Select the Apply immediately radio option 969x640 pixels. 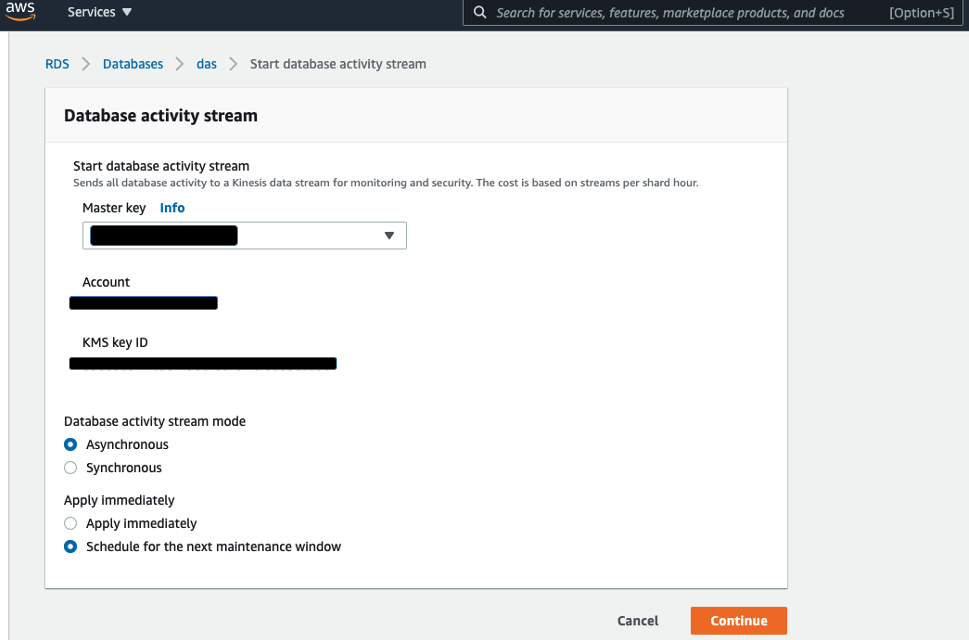coord(70,524)
